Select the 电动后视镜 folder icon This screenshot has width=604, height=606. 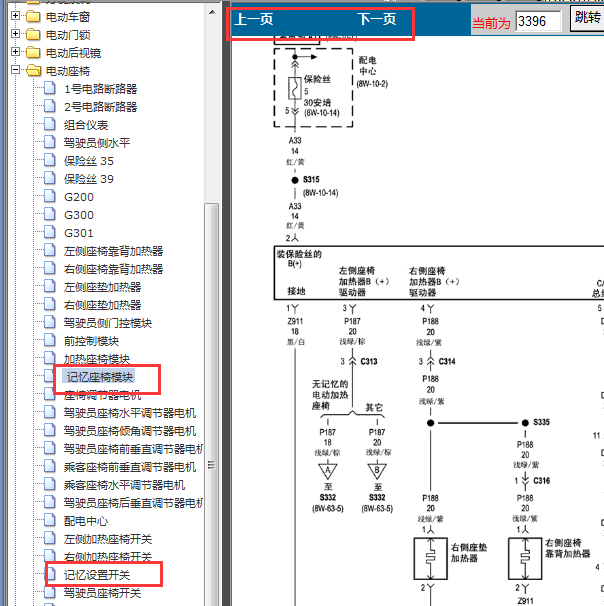coord(33,52)
